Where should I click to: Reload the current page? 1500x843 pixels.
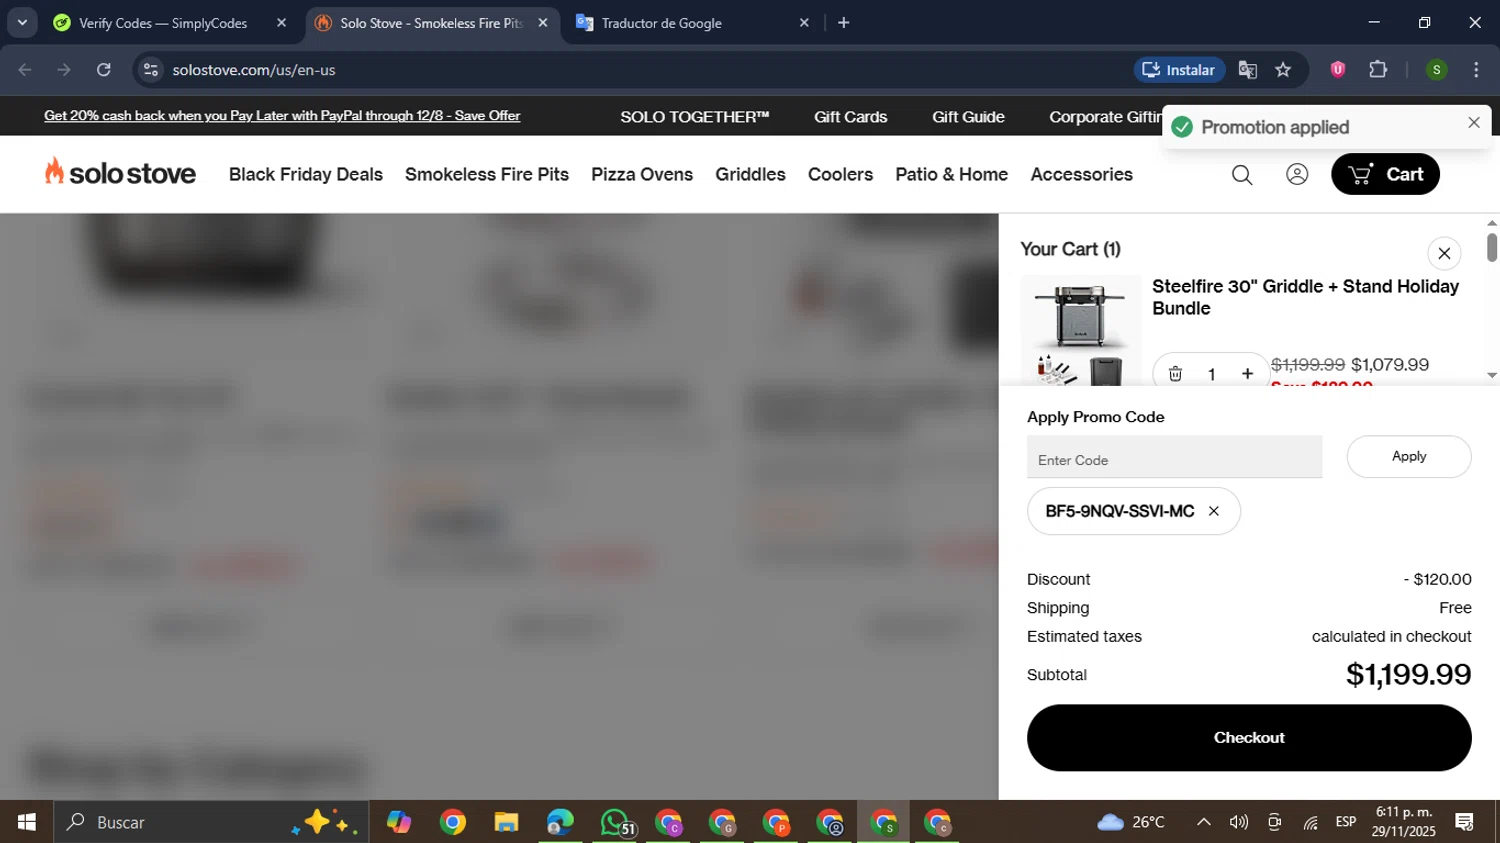pyautogui.click(x=104, y=70)
